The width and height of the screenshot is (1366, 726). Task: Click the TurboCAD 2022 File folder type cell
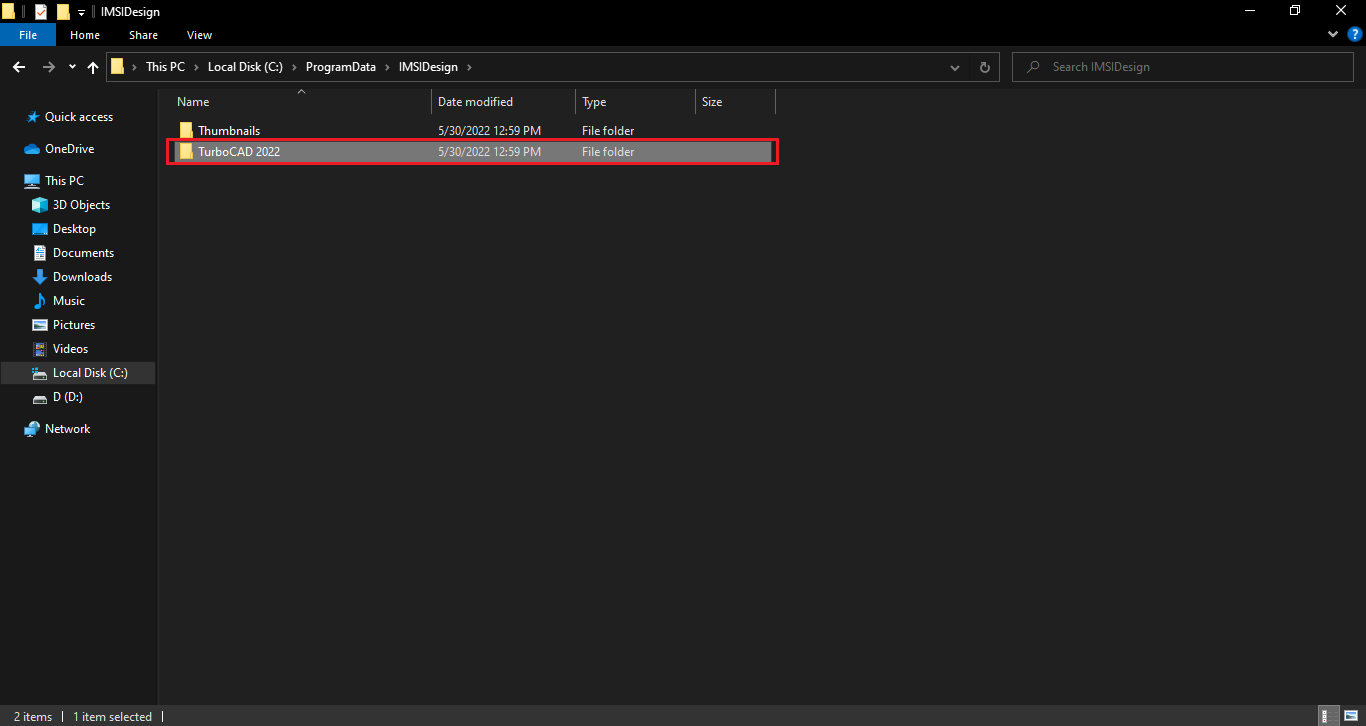tap(608, 152)
